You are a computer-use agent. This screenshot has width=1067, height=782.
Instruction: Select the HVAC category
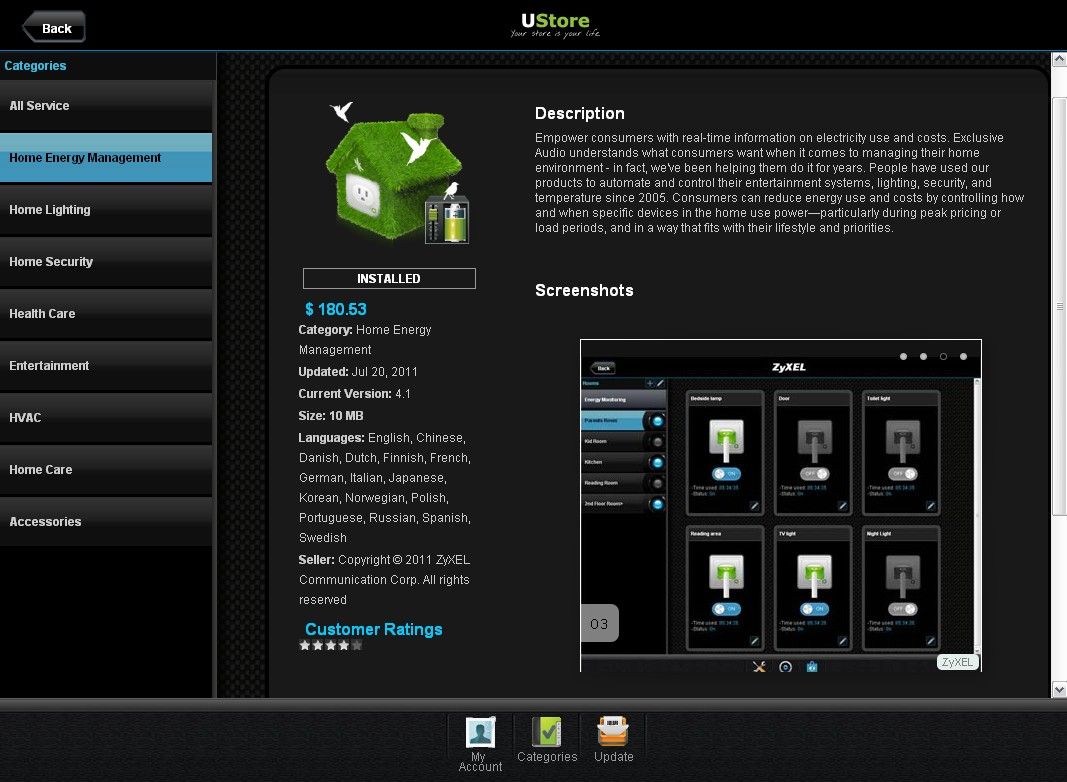[x=106, y=418]
